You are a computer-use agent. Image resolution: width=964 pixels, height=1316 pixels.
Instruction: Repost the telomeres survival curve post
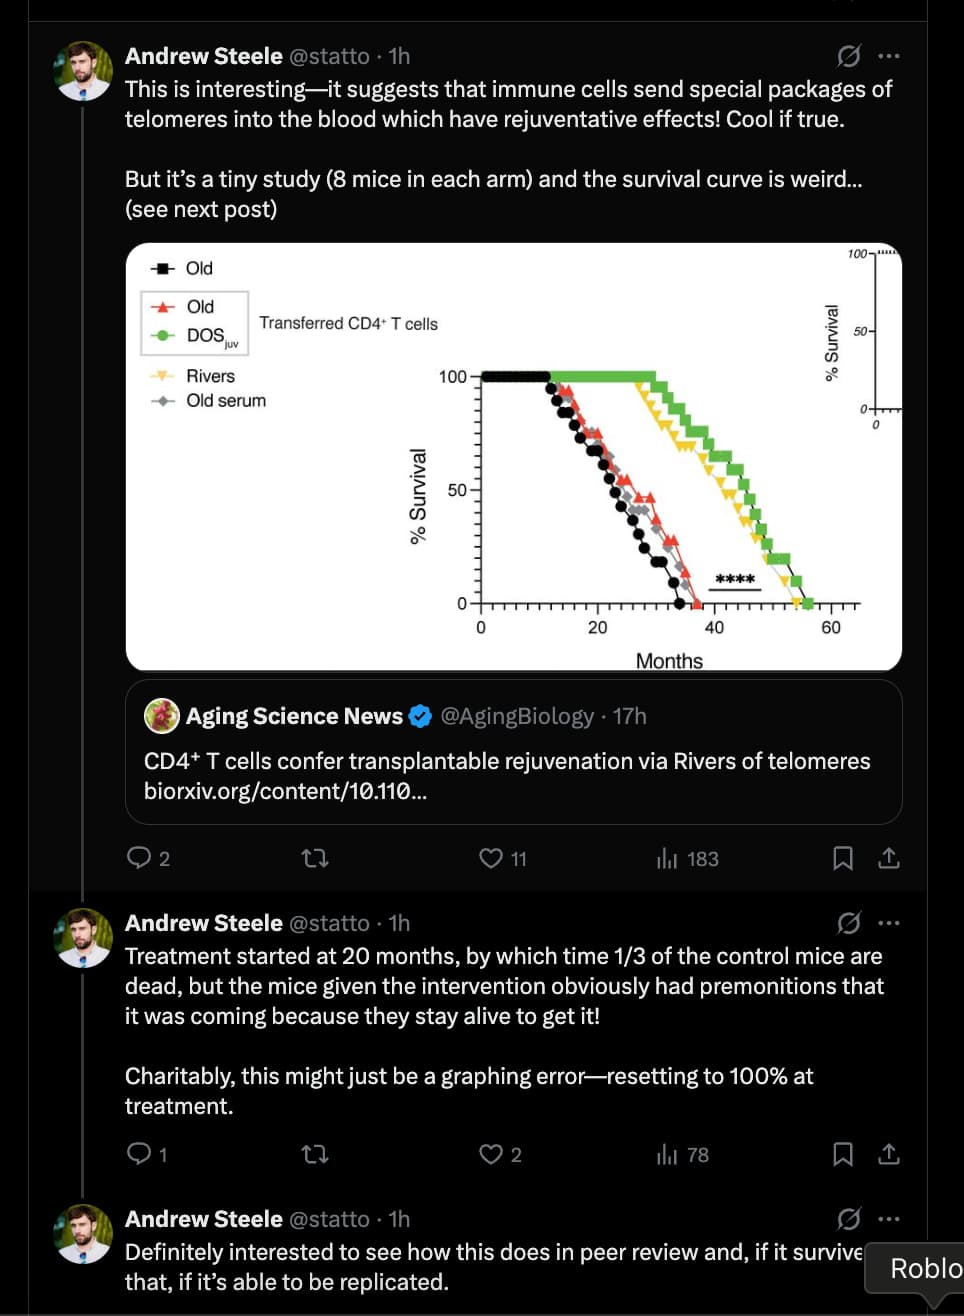[315, 858]
